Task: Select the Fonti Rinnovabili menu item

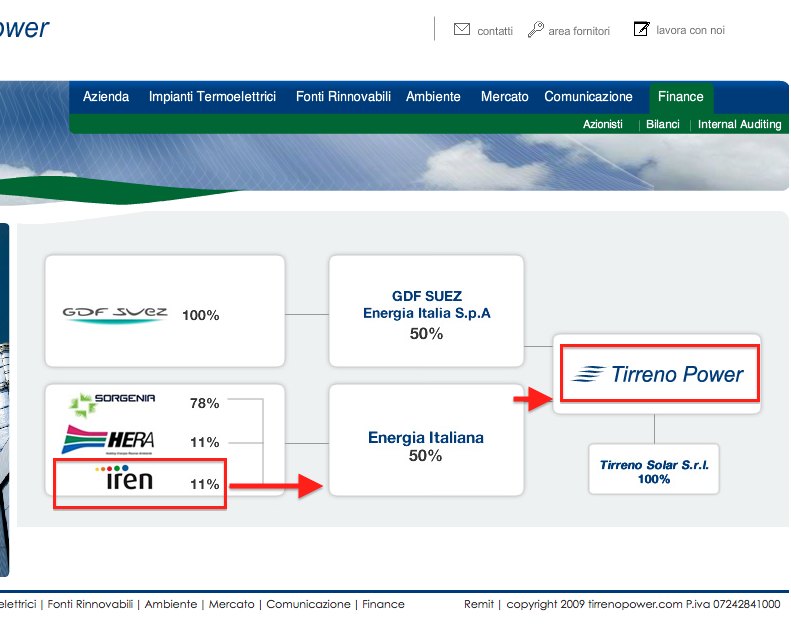Action: (x=341, y=97)
